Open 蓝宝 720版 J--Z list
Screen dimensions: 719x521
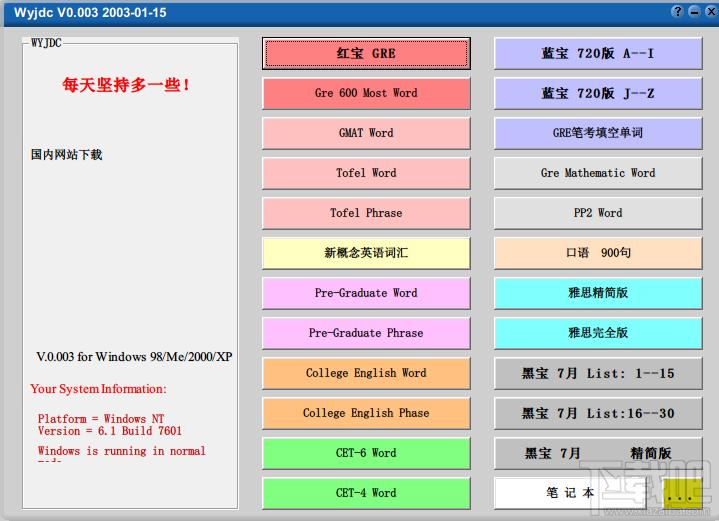(x=598, y=93)
